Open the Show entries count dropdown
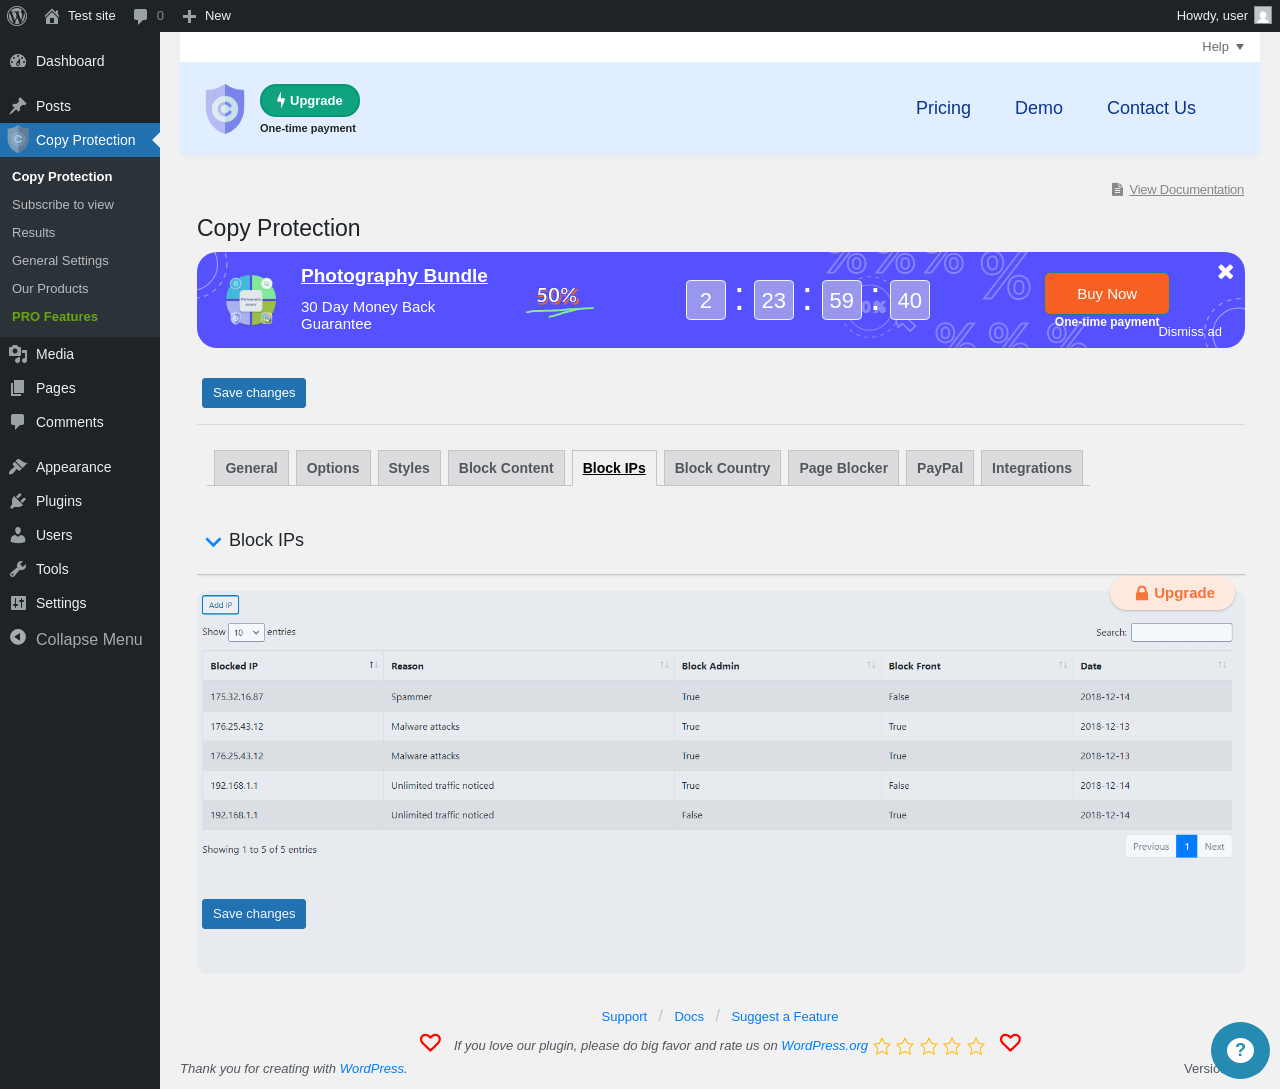1280x1089 pixels. (246, 632)
